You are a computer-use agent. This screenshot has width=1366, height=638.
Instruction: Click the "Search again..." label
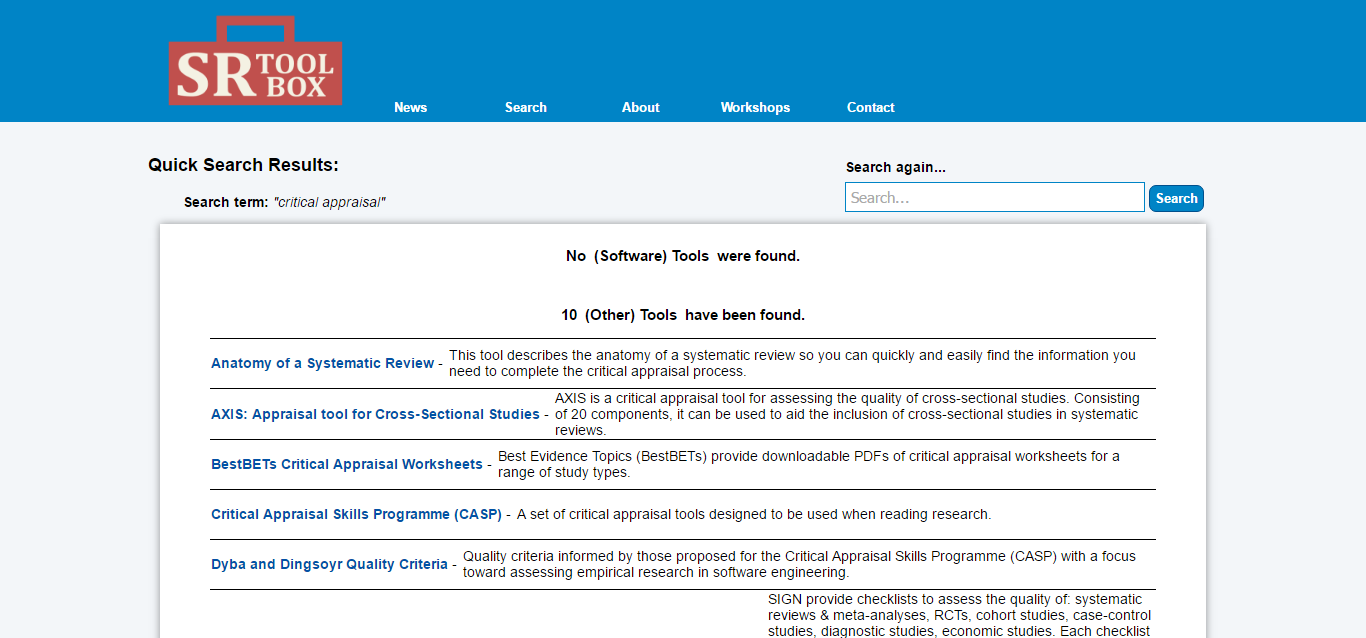[x=896, y=167]
